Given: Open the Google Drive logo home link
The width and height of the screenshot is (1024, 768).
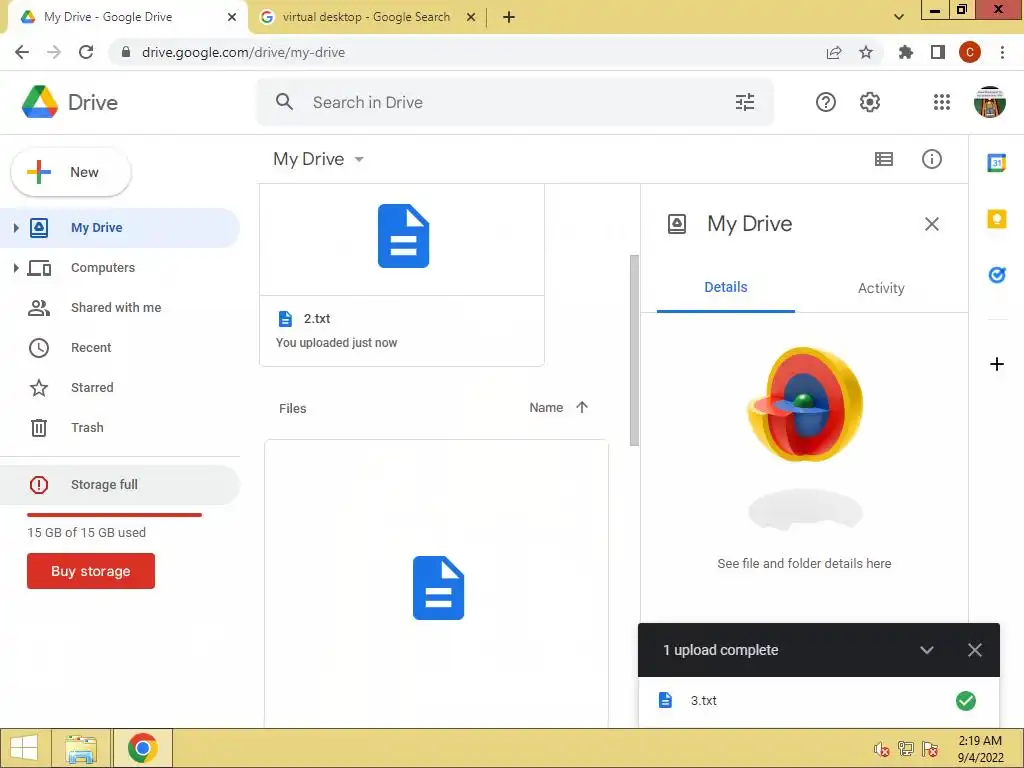Looking at the screenshot, I should click(x=70, y=102).
